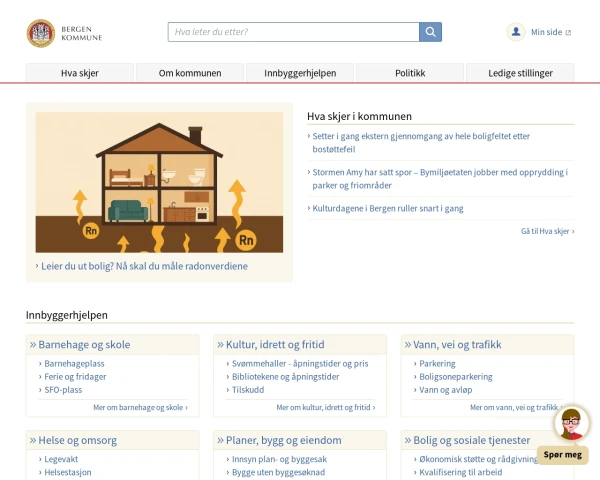Open the Barnehageplass link

pos(74,364)
